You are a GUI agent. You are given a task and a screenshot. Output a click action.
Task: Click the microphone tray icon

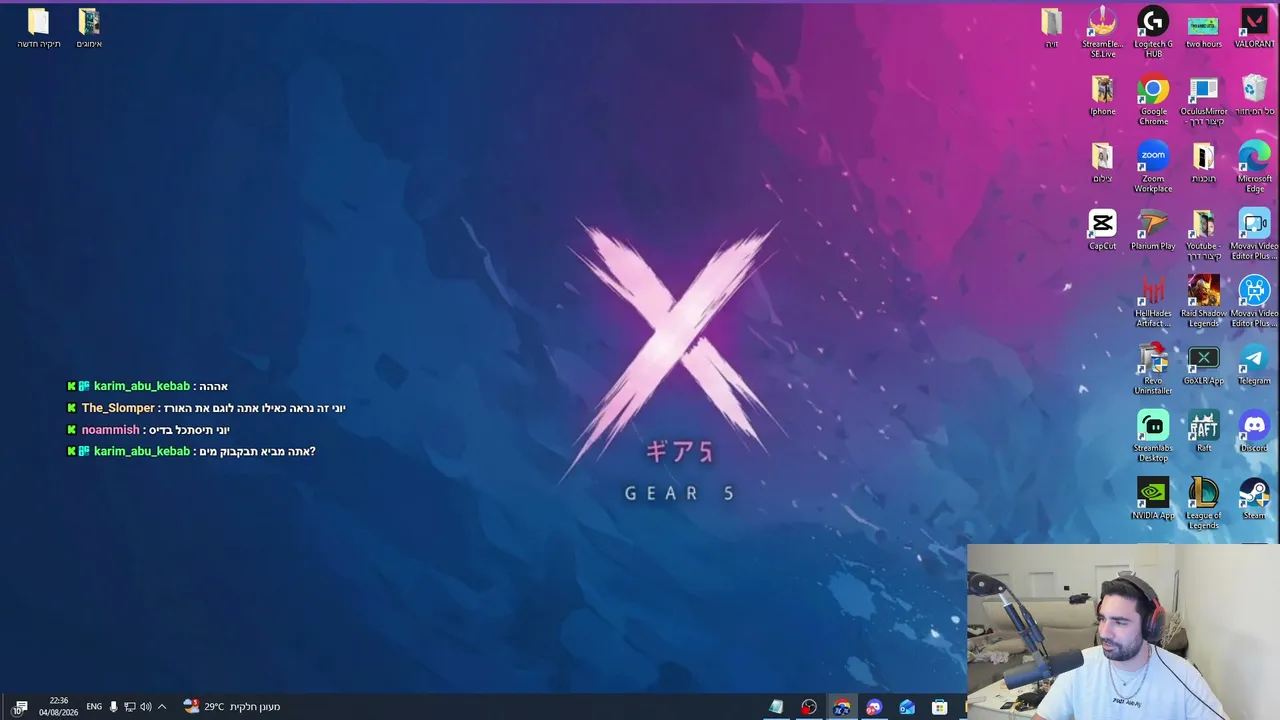click(x=113, y=707)
